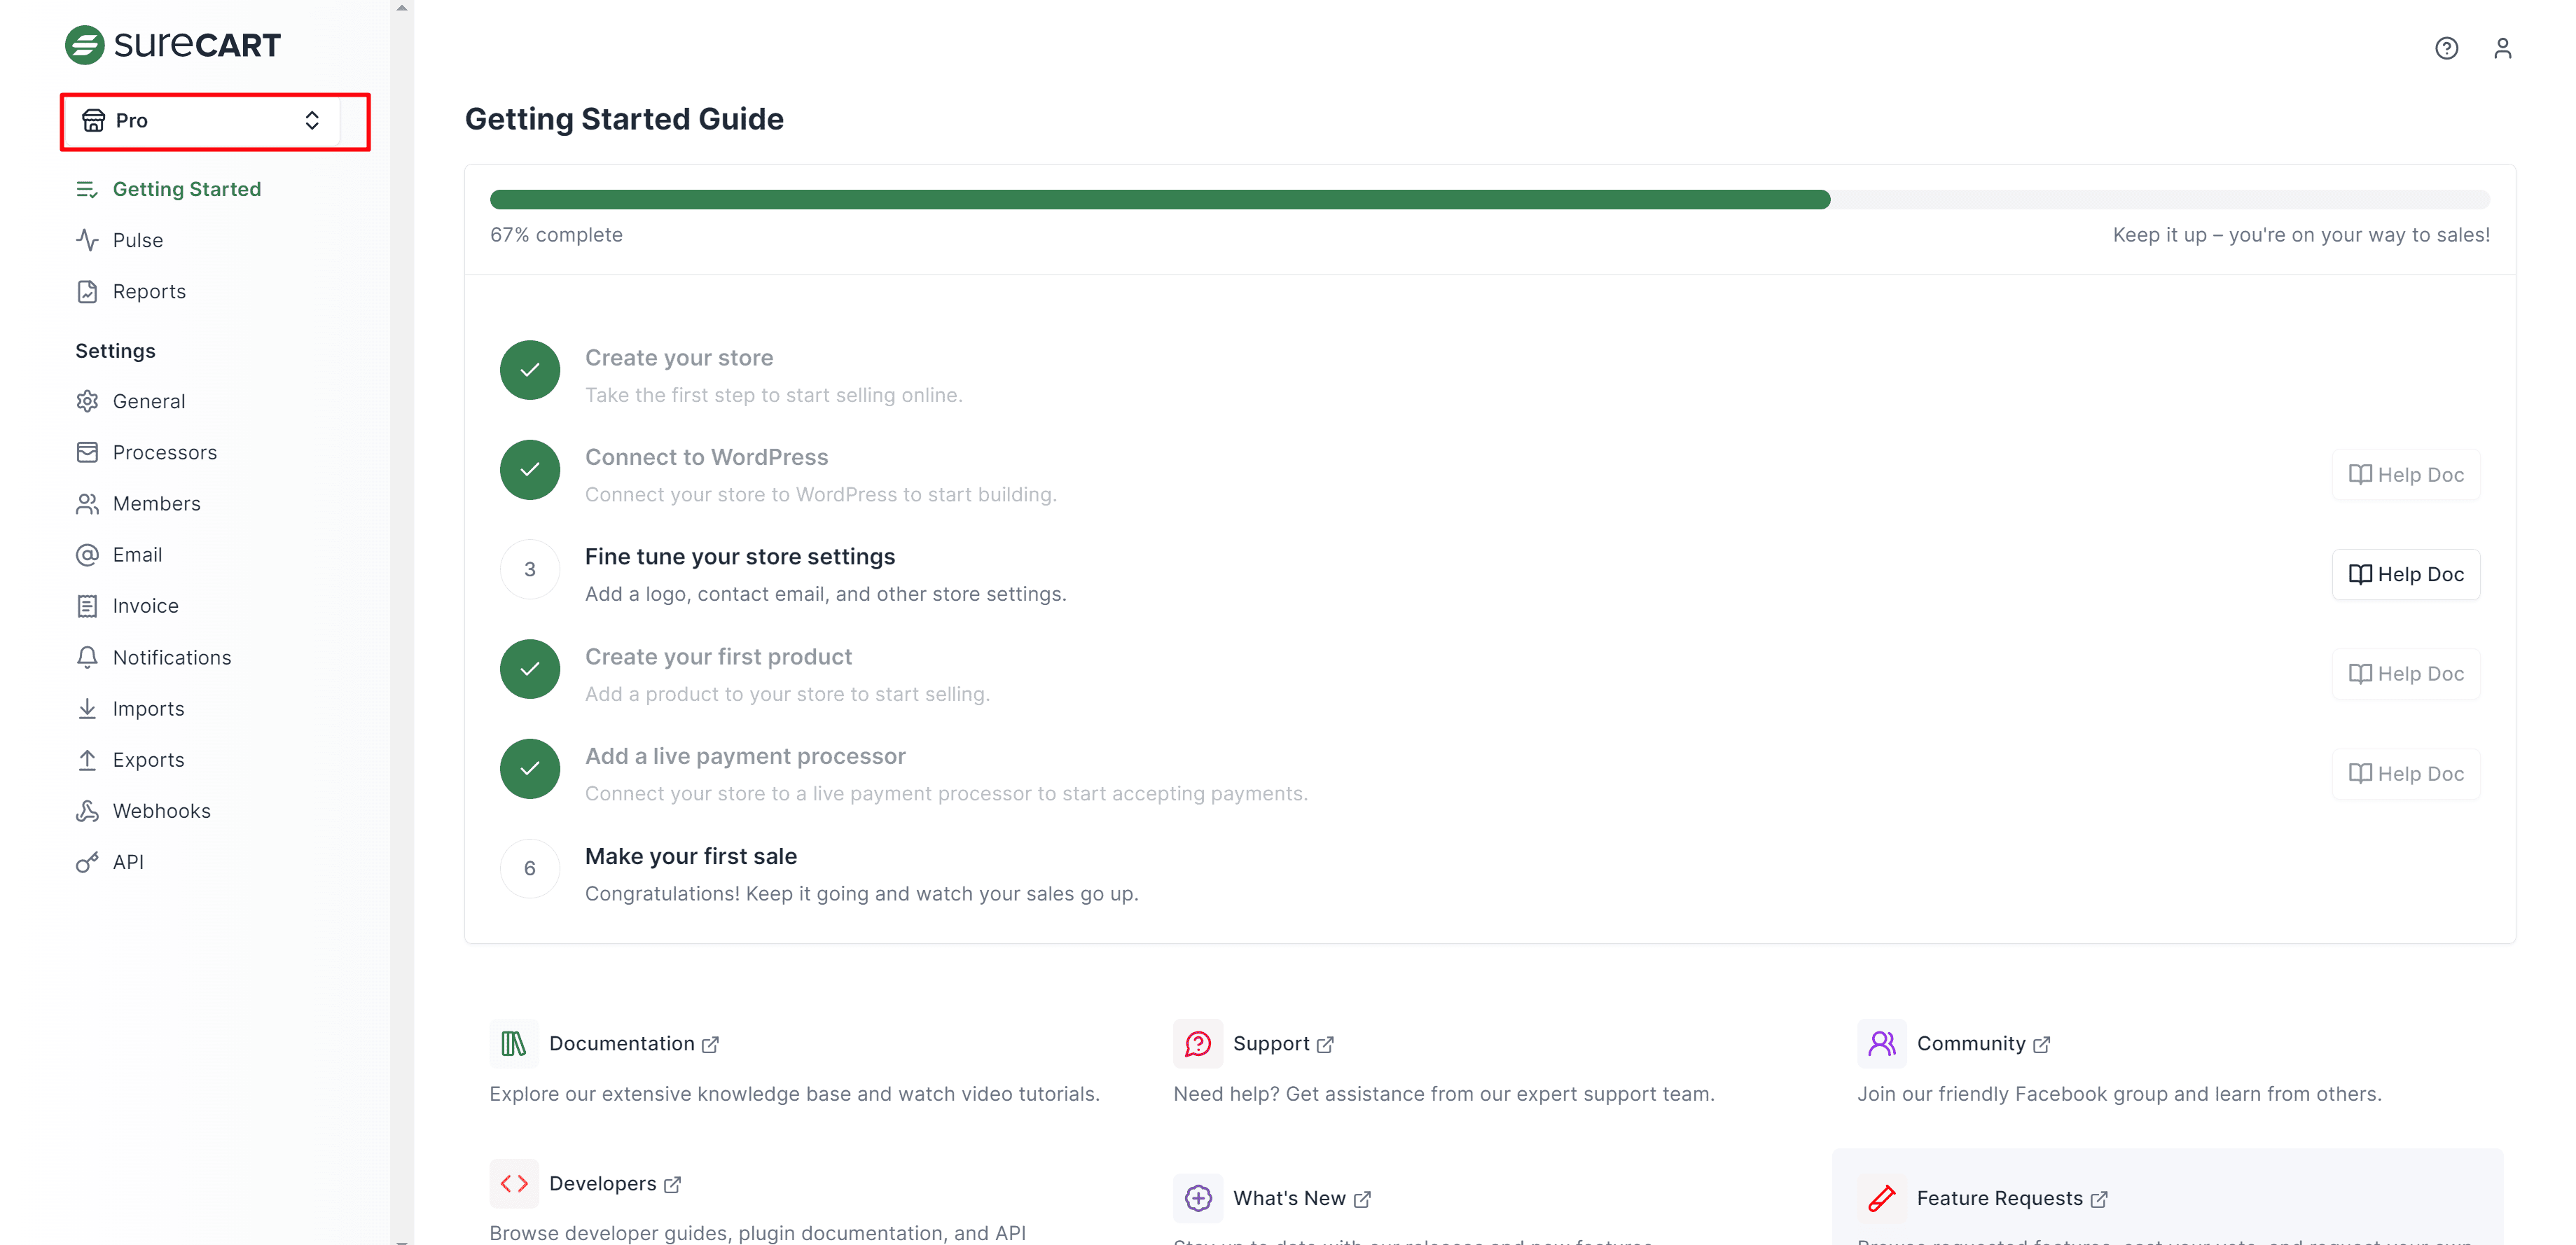
Task: Open Help Doc for store settings
Action: 2405,574
